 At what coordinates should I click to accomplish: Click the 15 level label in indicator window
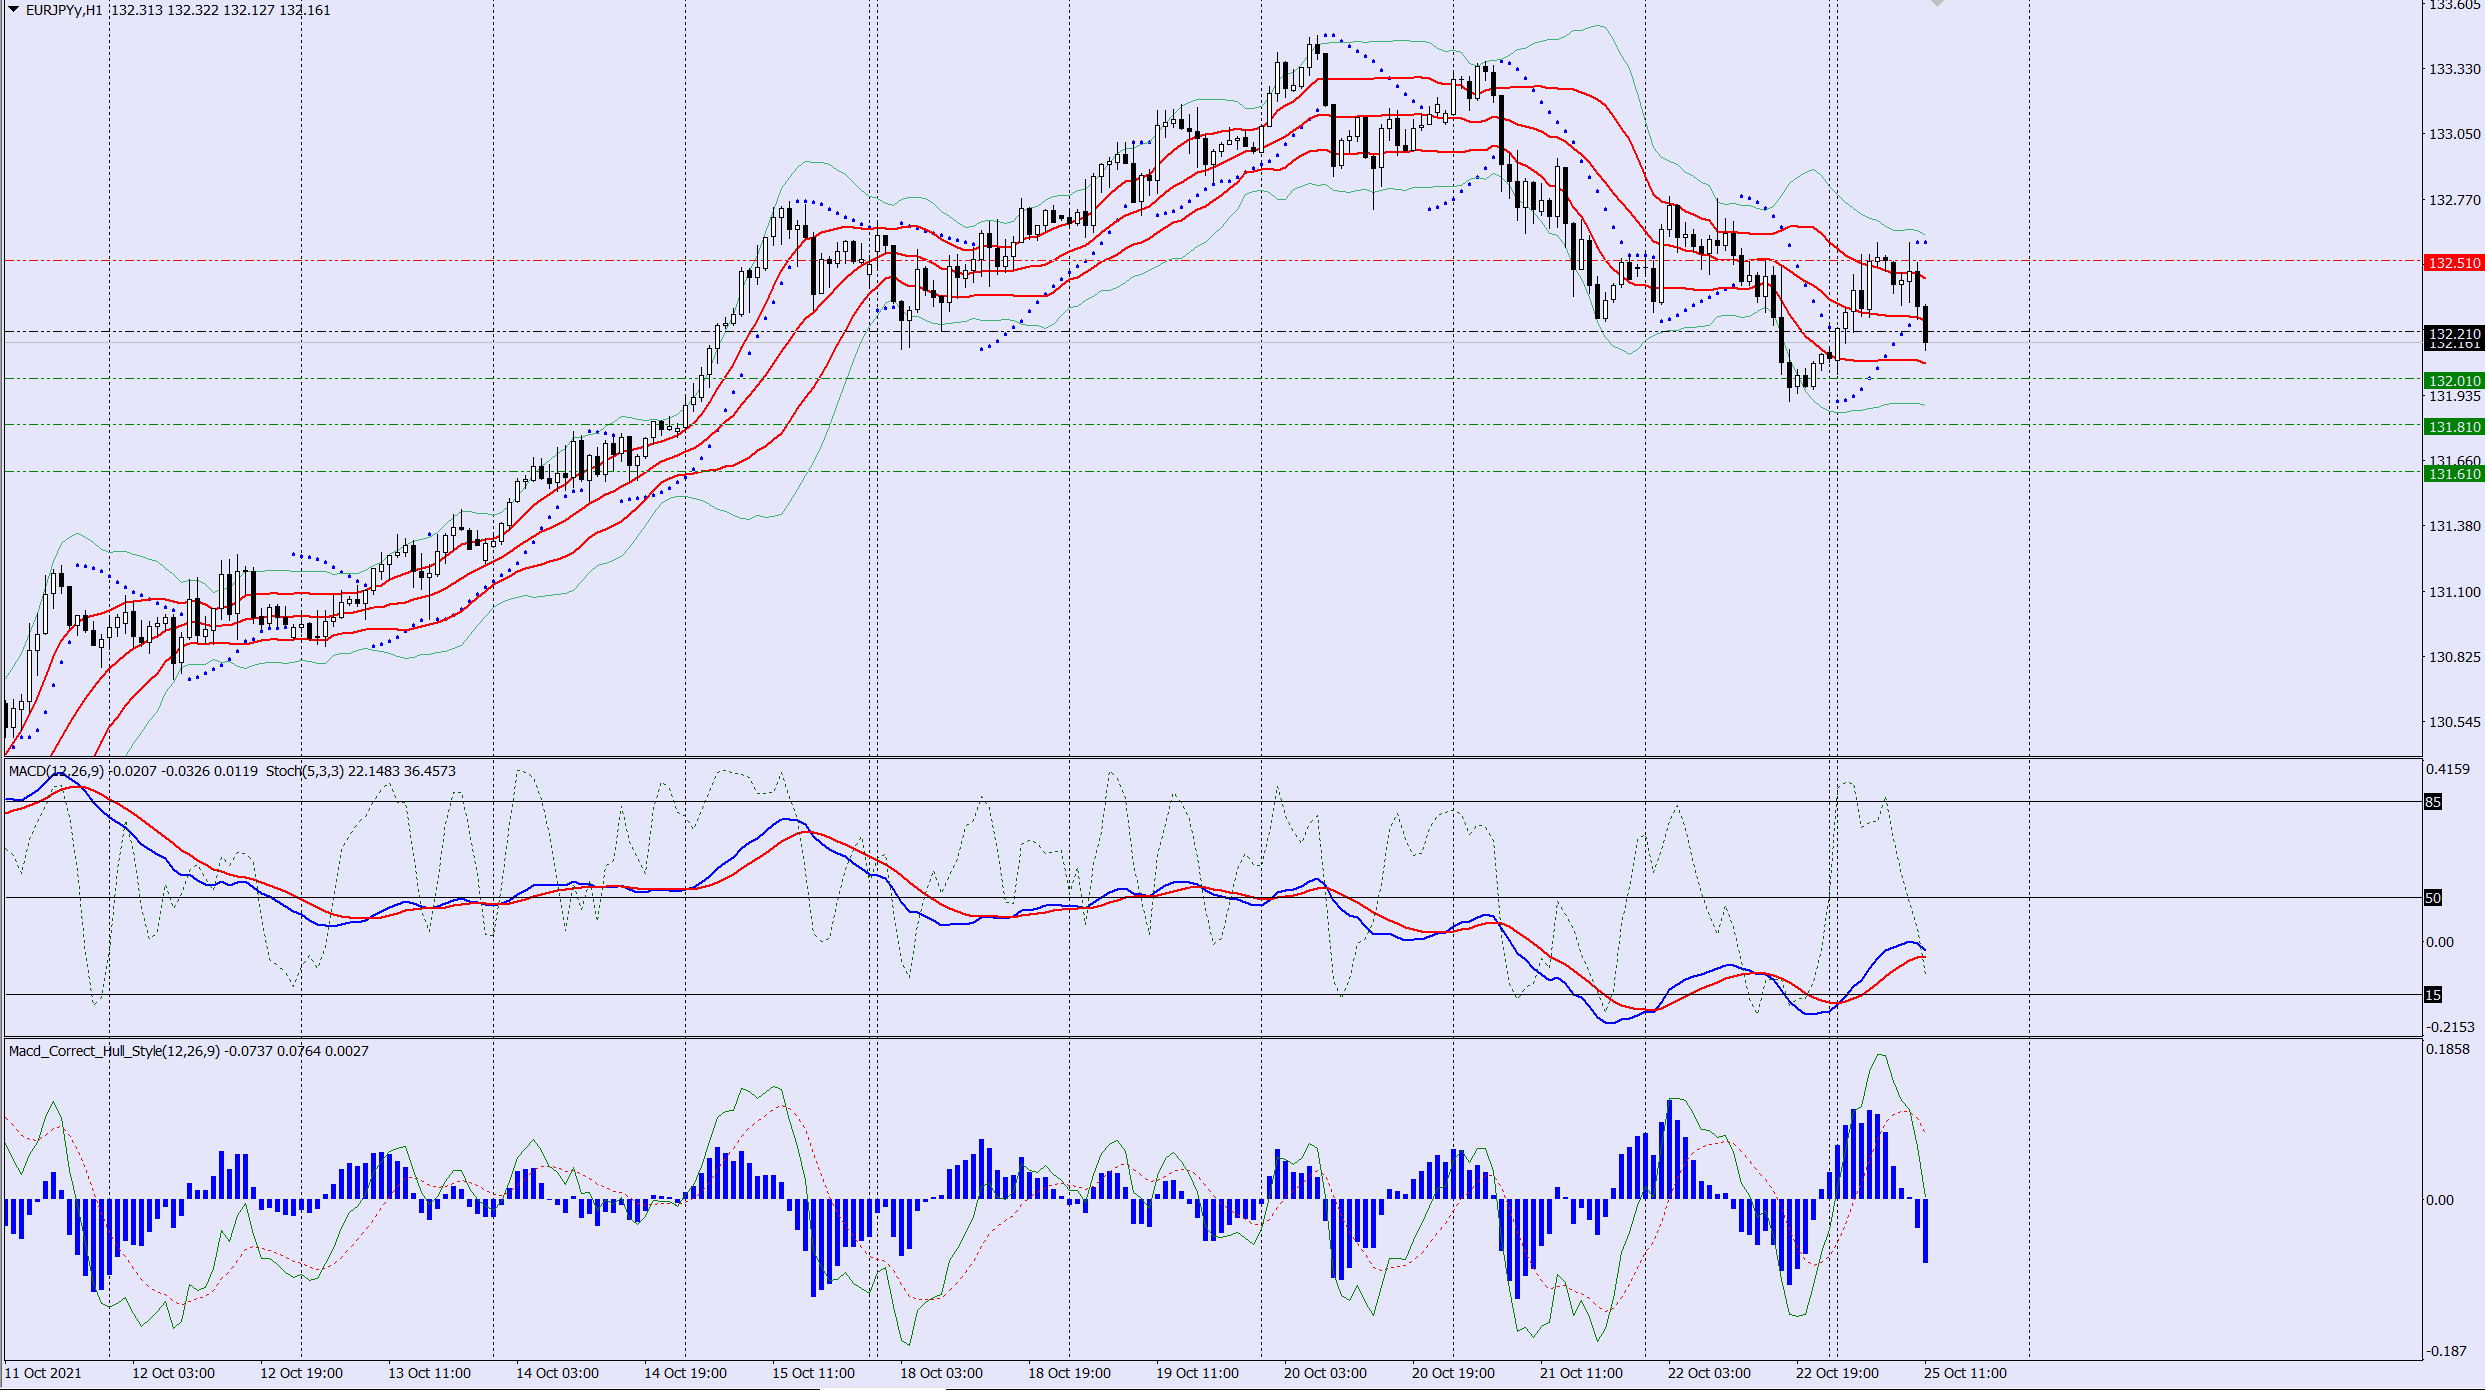point(2433,995)
